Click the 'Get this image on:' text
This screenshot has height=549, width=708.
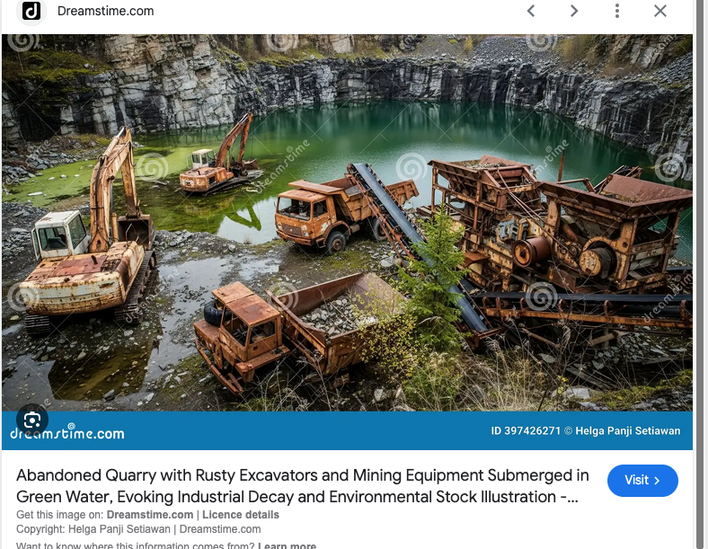pos(60,515)
